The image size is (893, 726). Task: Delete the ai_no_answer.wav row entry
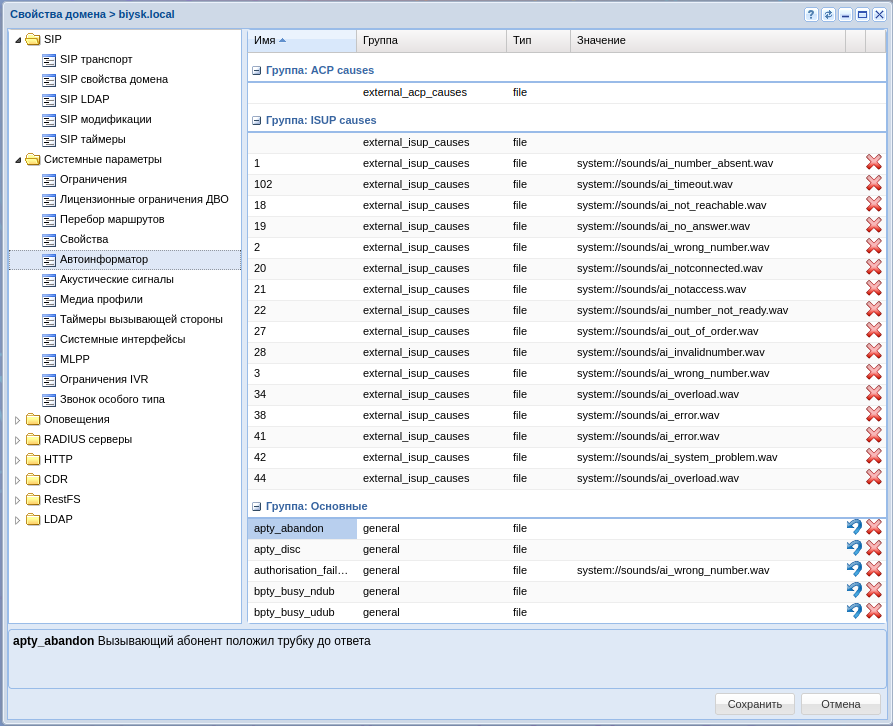pos(874,225)
